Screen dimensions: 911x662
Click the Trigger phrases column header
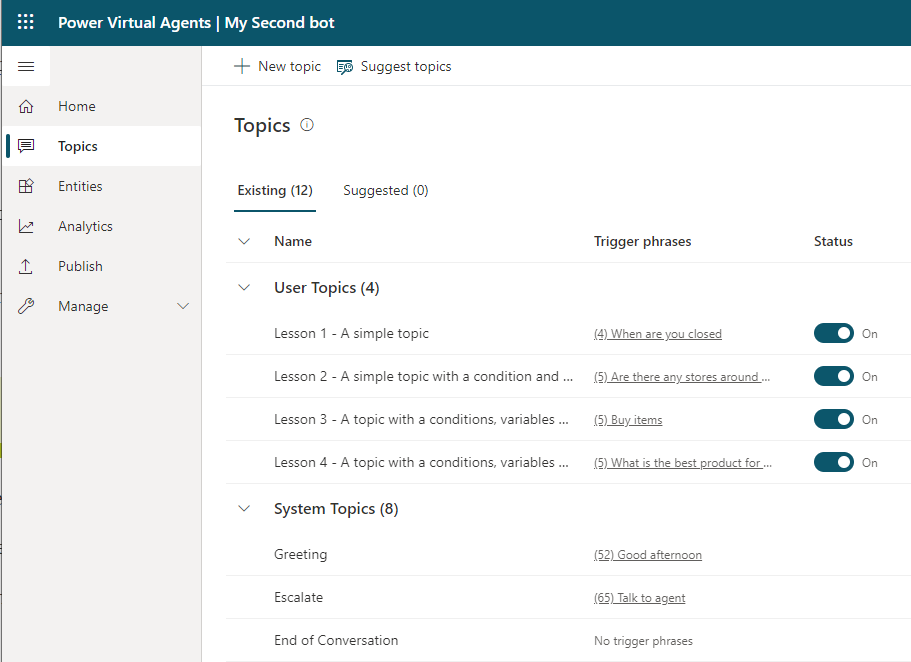643,241
